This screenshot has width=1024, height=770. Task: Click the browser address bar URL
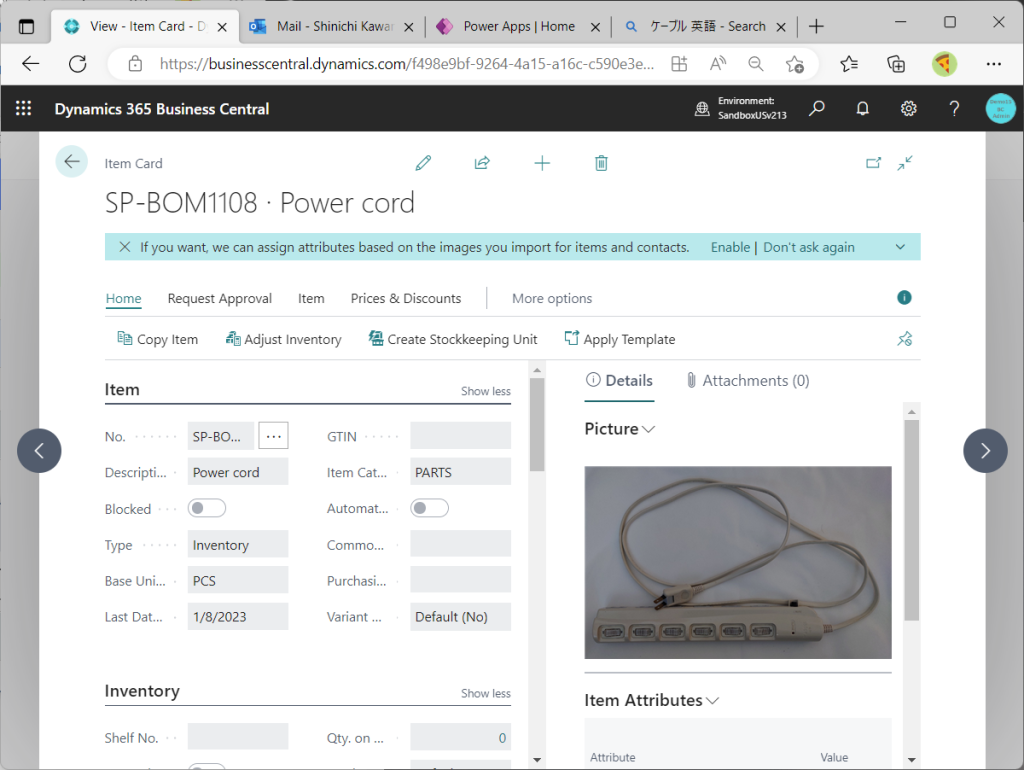(406, 64)
